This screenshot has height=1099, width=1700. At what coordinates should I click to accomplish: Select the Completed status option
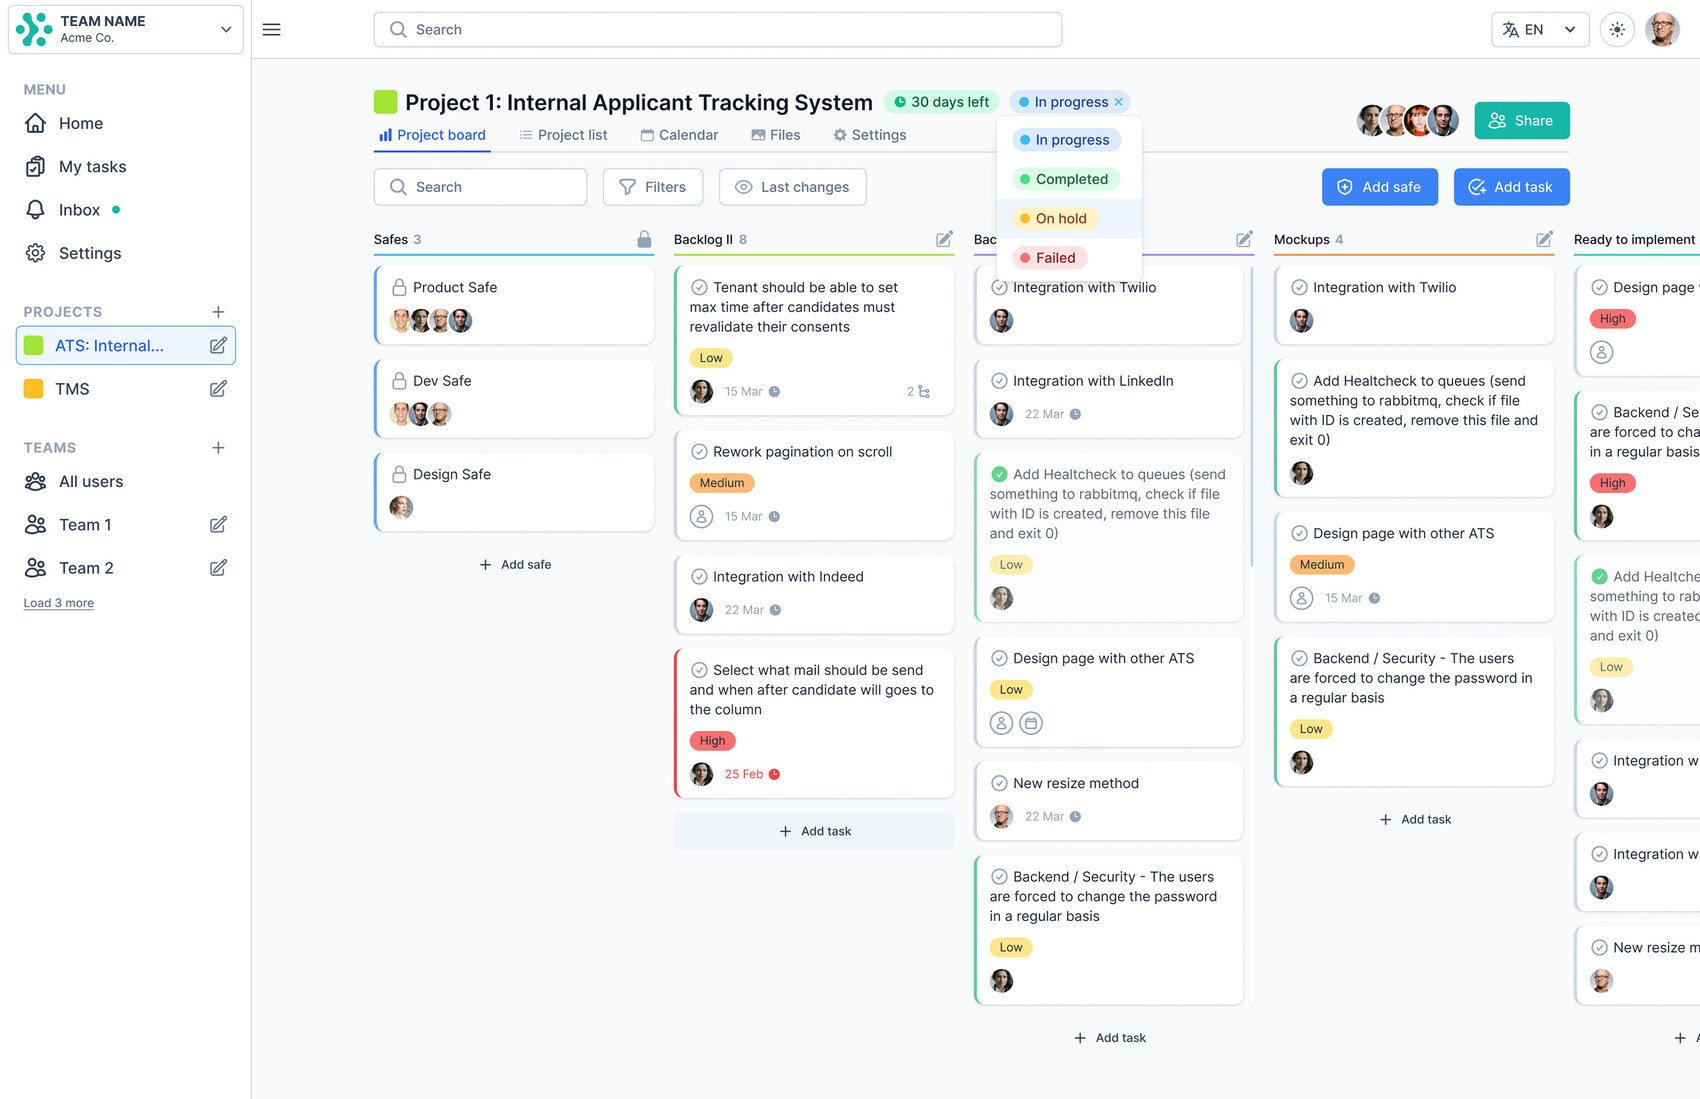pyautogui.click(x=1066, y=179)
